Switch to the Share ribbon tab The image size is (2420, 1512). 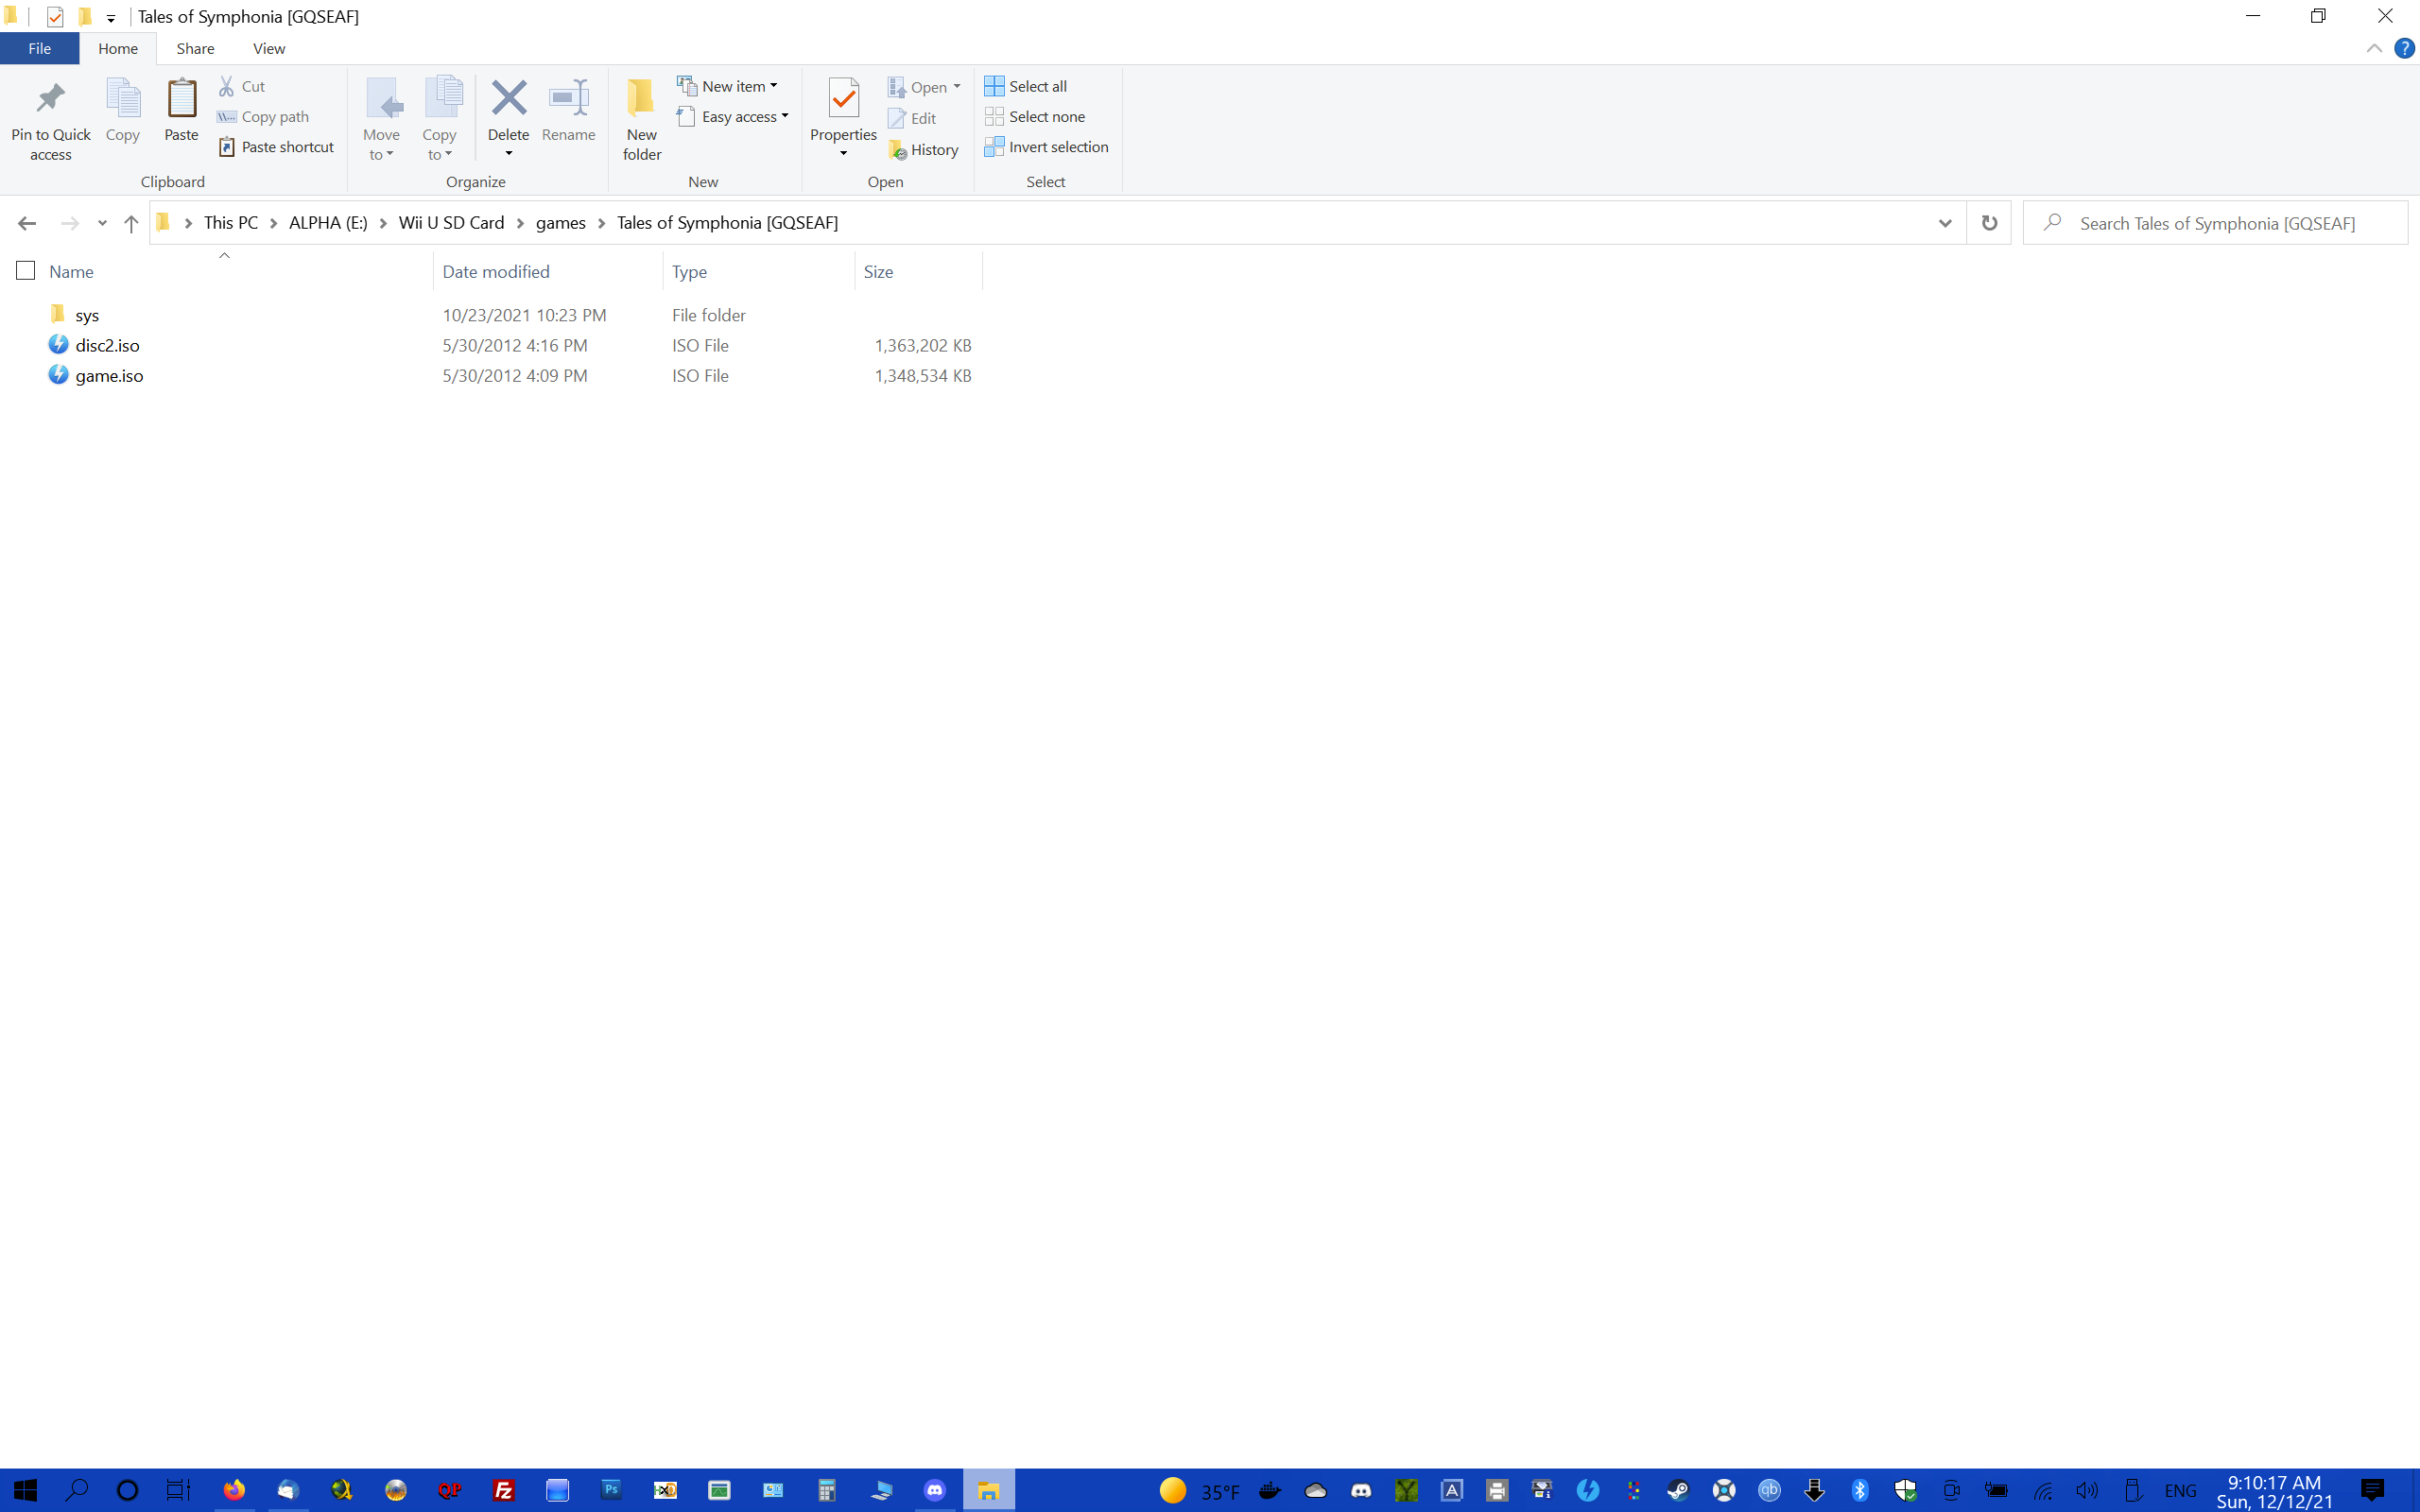[195, 48]
